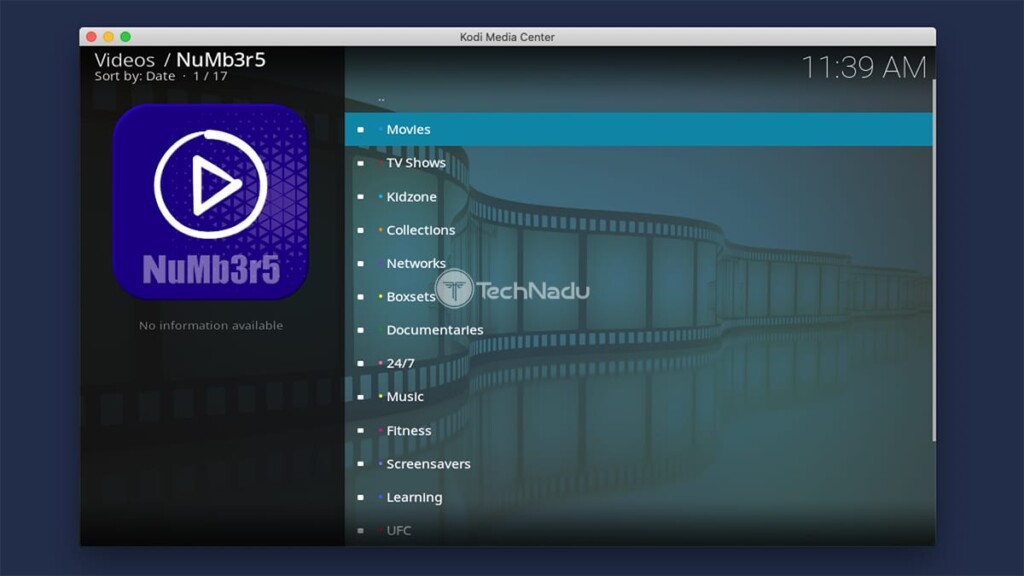Maximize Kodi window using green button
Screen dimensions: 1024x576
pyautogui.click(x=125, y=37)
